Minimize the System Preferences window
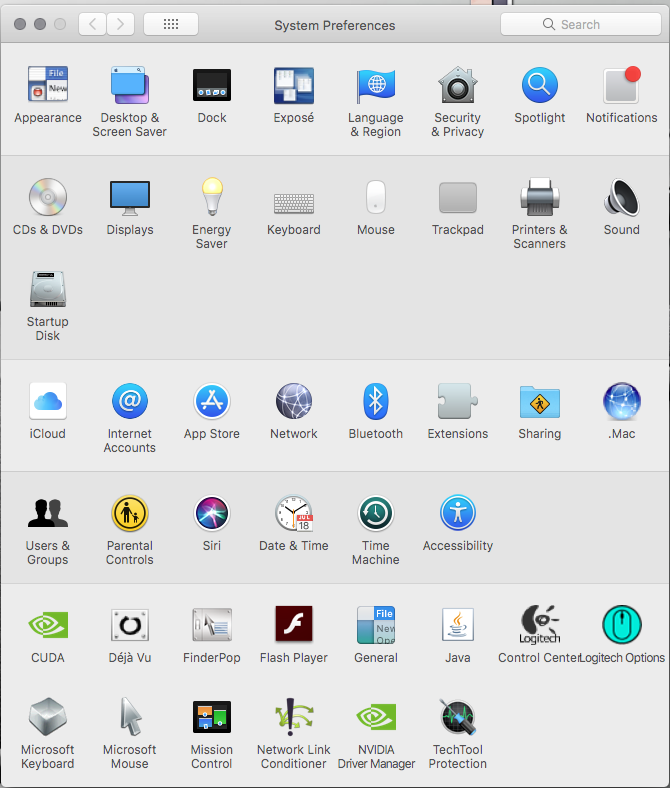Screen dimensions: 670x788 pos(40,24)
